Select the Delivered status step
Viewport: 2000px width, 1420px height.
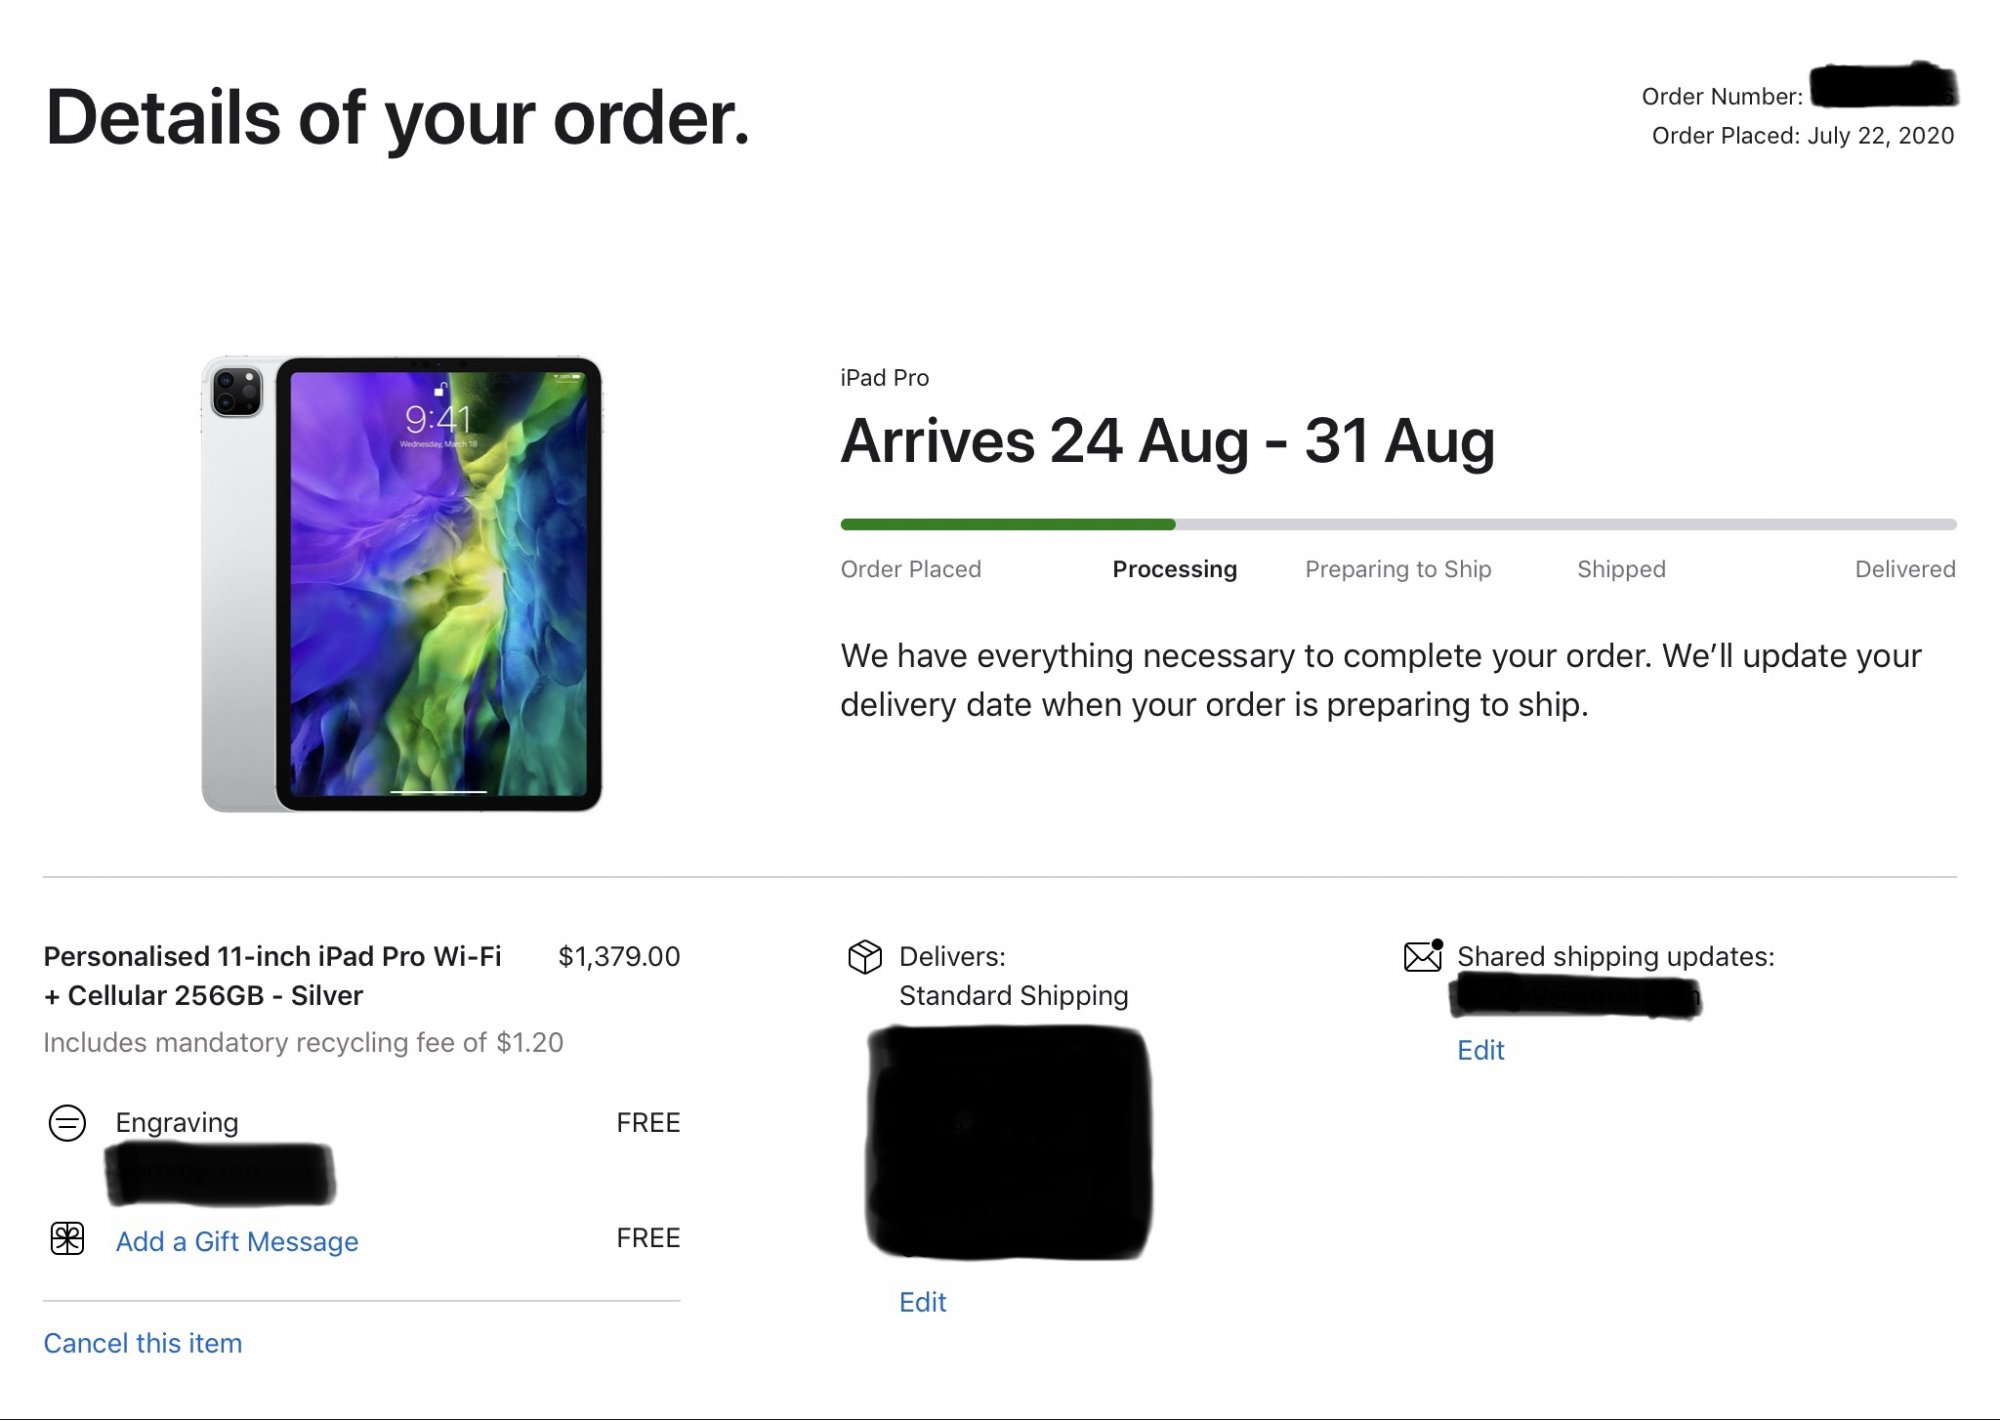[x=1904, y=569]
